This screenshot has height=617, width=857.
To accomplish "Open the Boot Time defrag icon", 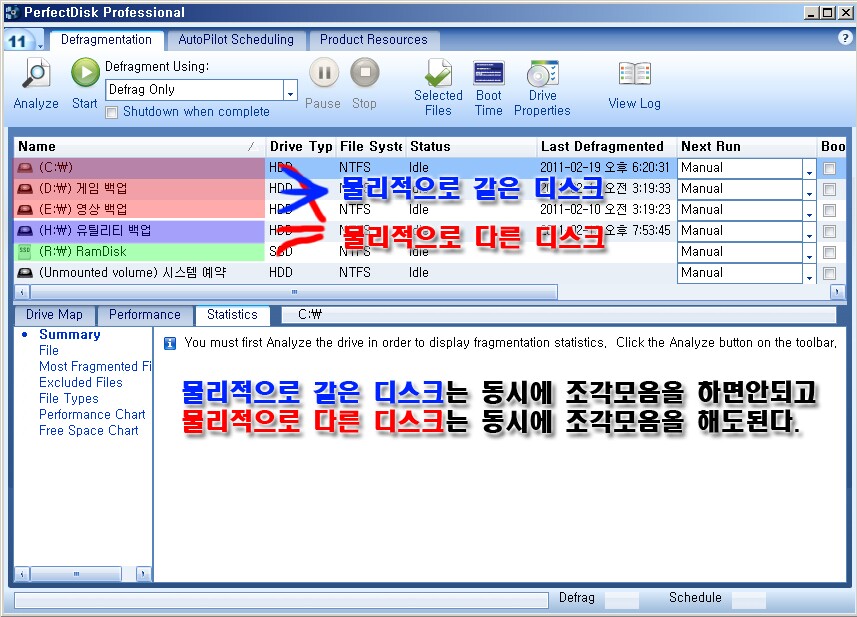I will (489, 74).
